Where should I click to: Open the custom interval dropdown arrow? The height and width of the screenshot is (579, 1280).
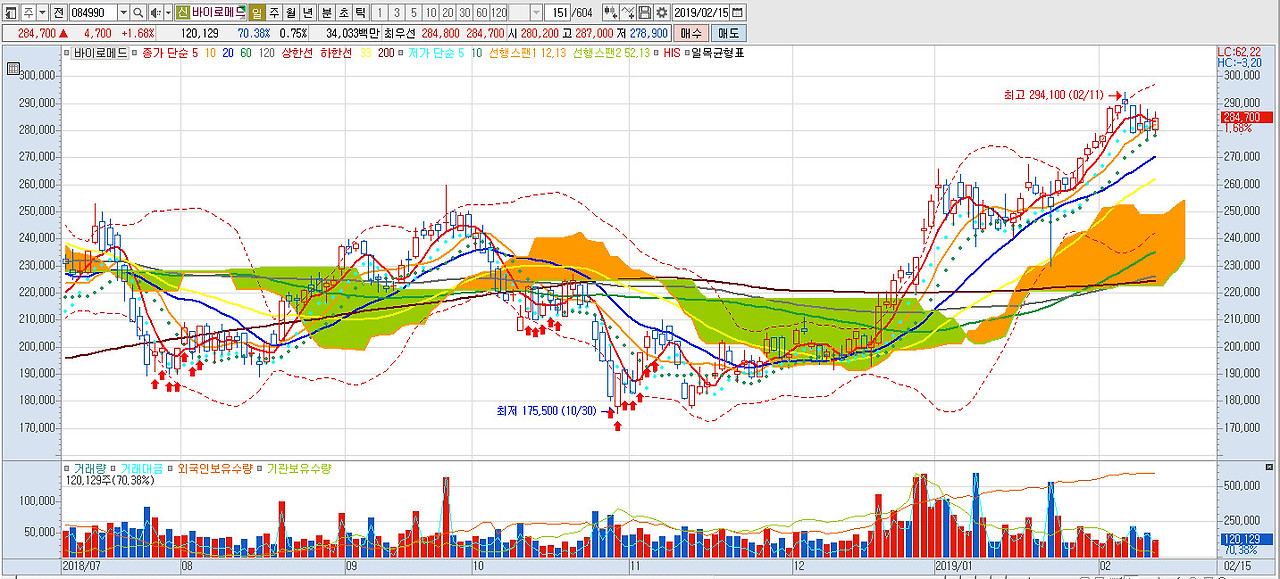tap(536, 13)
